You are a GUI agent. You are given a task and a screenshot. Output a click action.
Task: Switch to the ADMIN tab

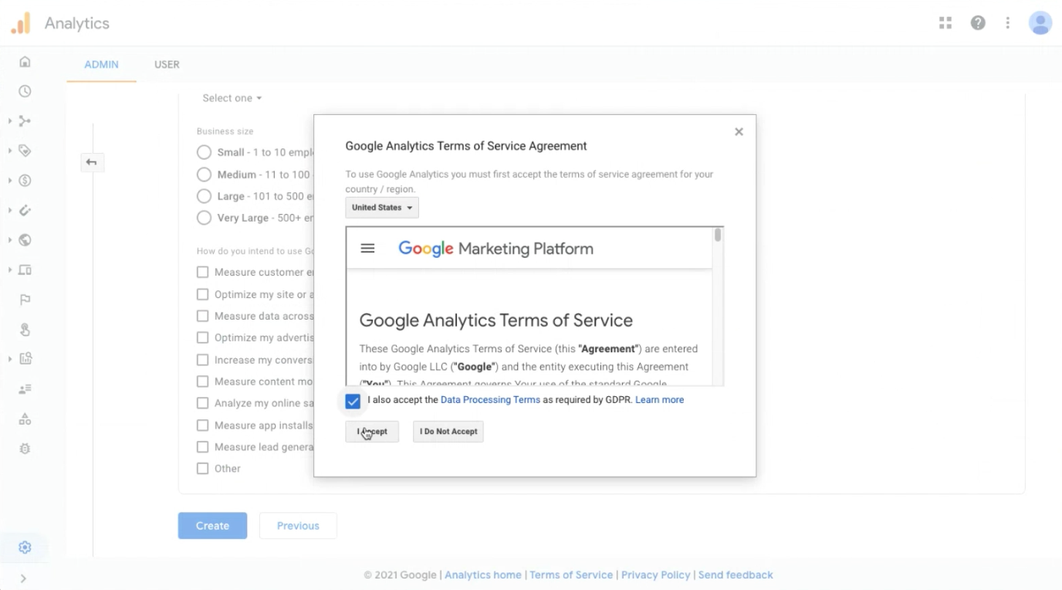click(102, 64)
